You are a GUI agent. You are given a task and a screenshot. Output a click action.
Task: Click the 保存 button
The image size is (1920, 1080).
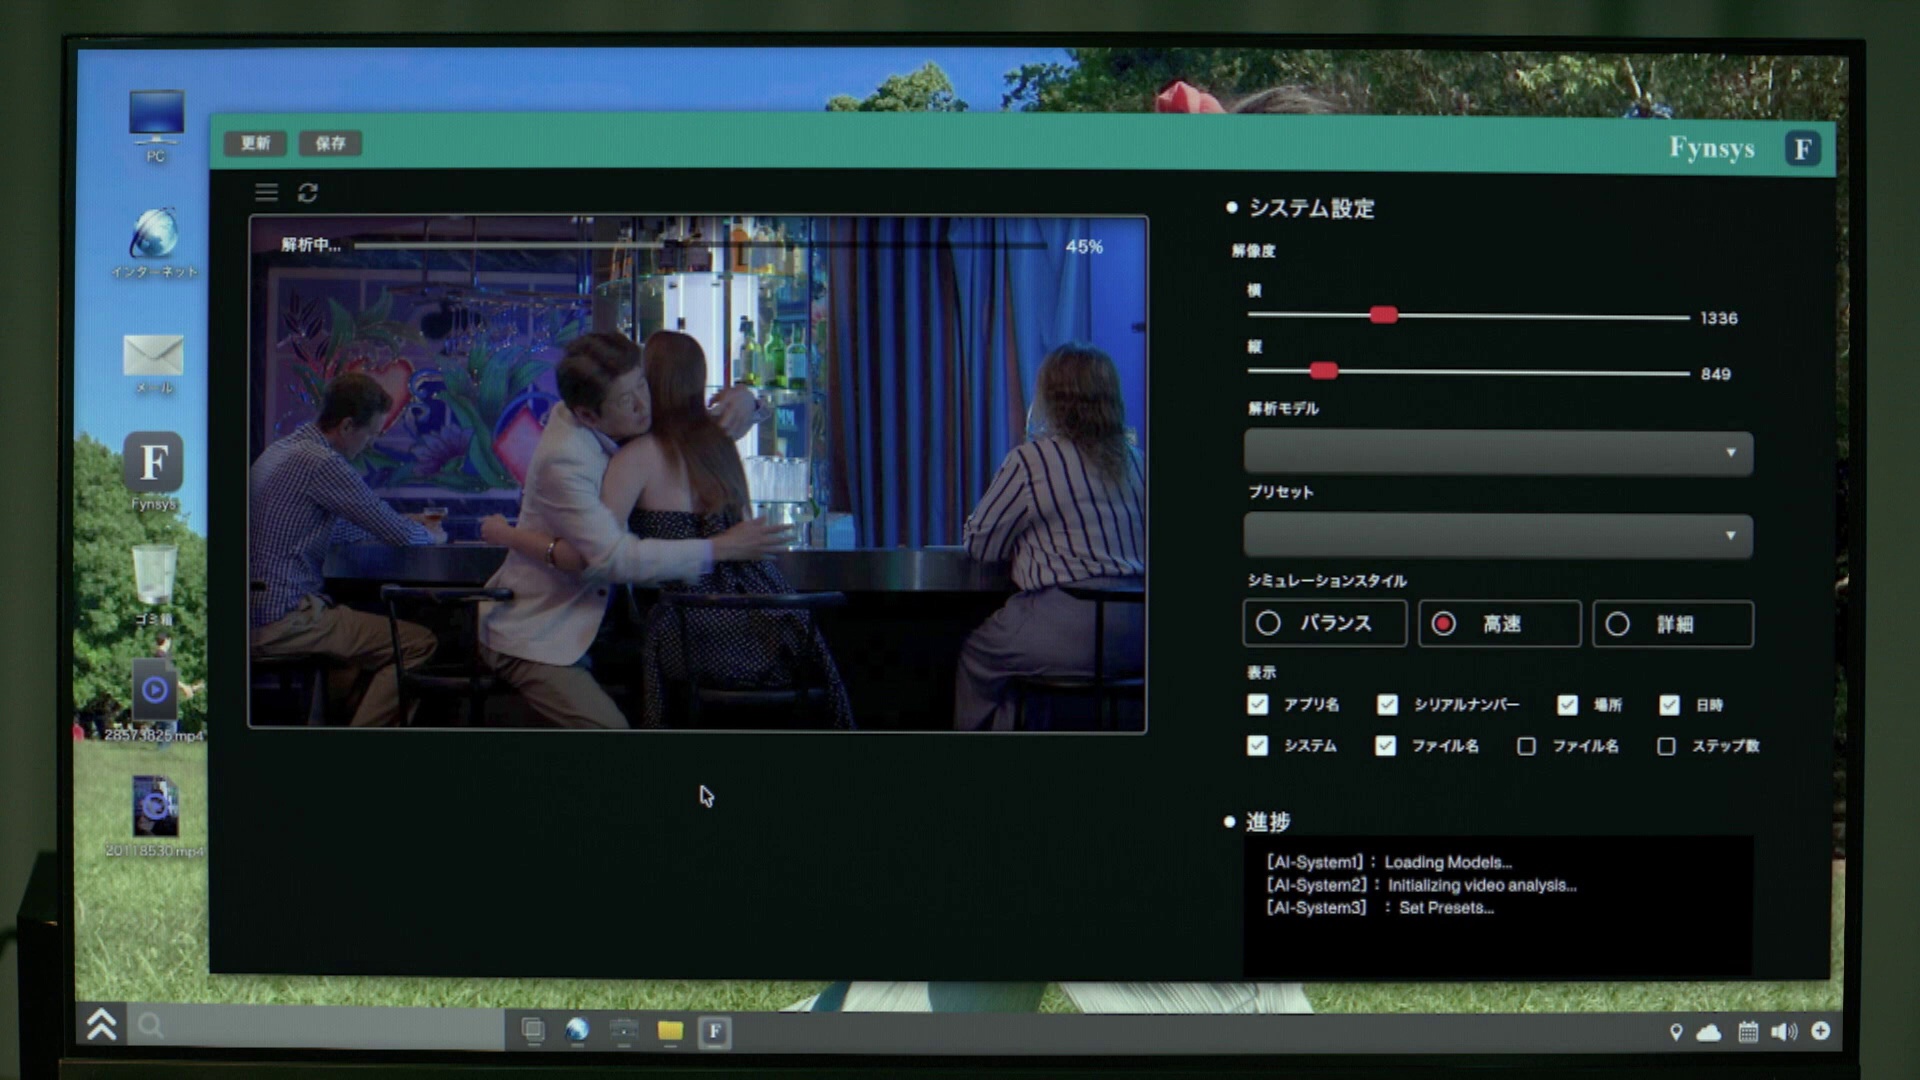click(330, 143)
